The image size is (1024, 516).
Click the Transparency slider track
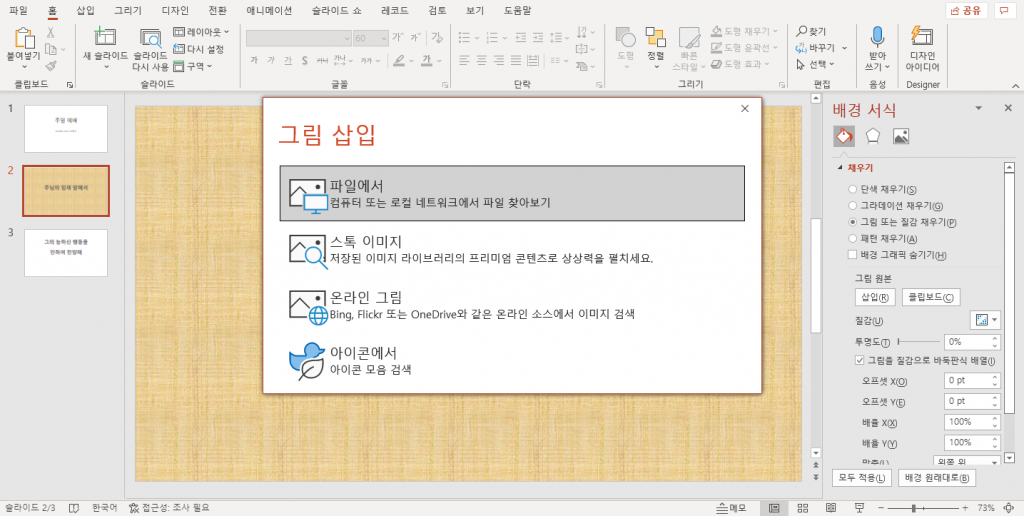pyautogui.click(x=918, y=342)
